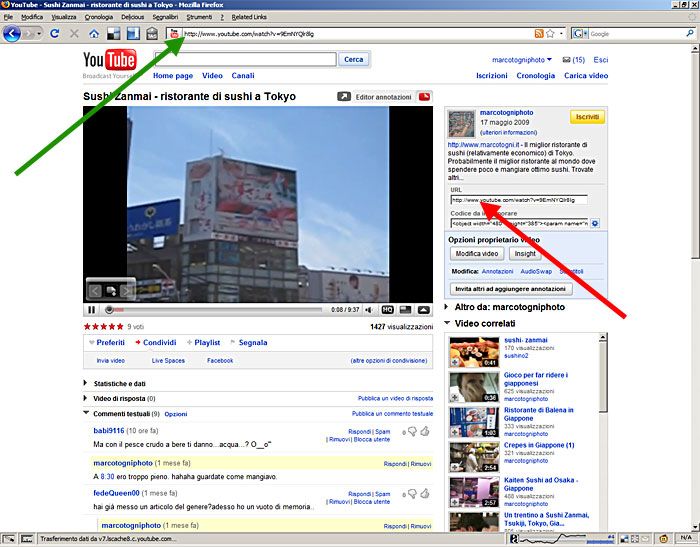The image size is (700, 547).
Task: Open bookmark star dropdown arrow
Action: [x=561, y=34]
